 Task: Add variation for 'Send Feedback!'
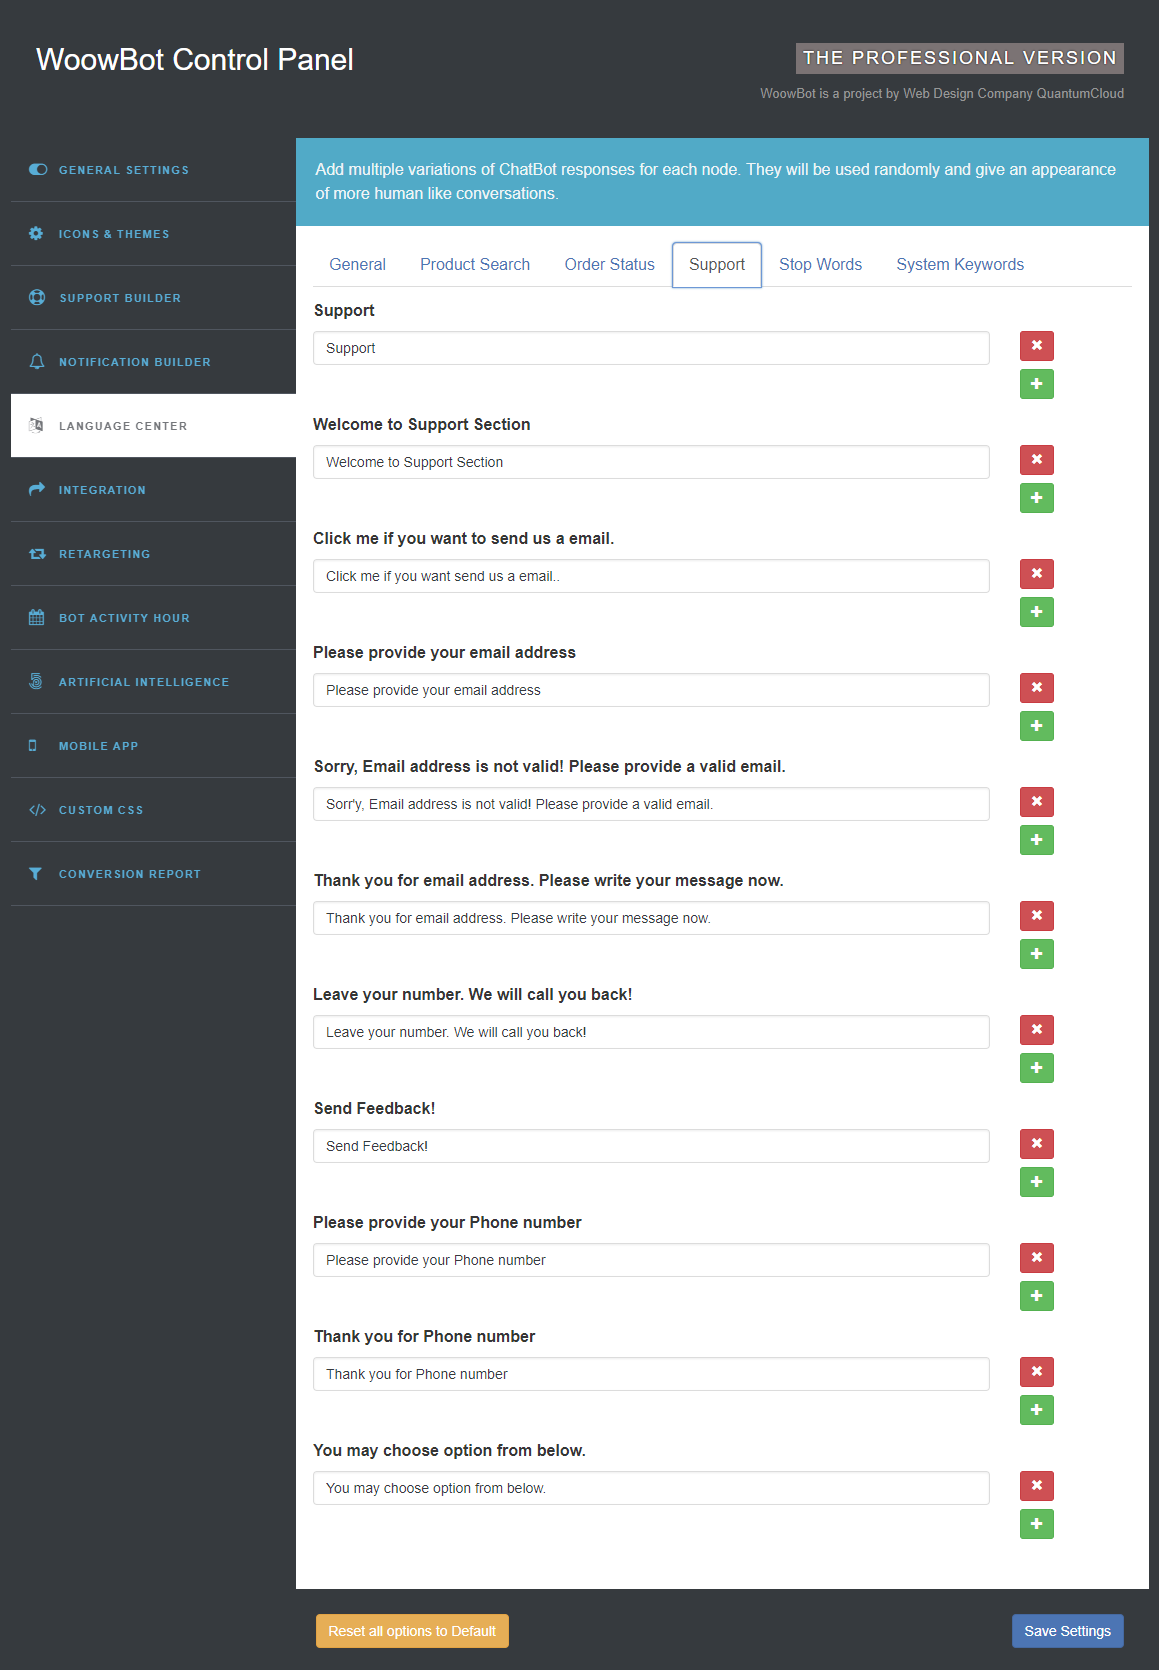(1037, 1181)
